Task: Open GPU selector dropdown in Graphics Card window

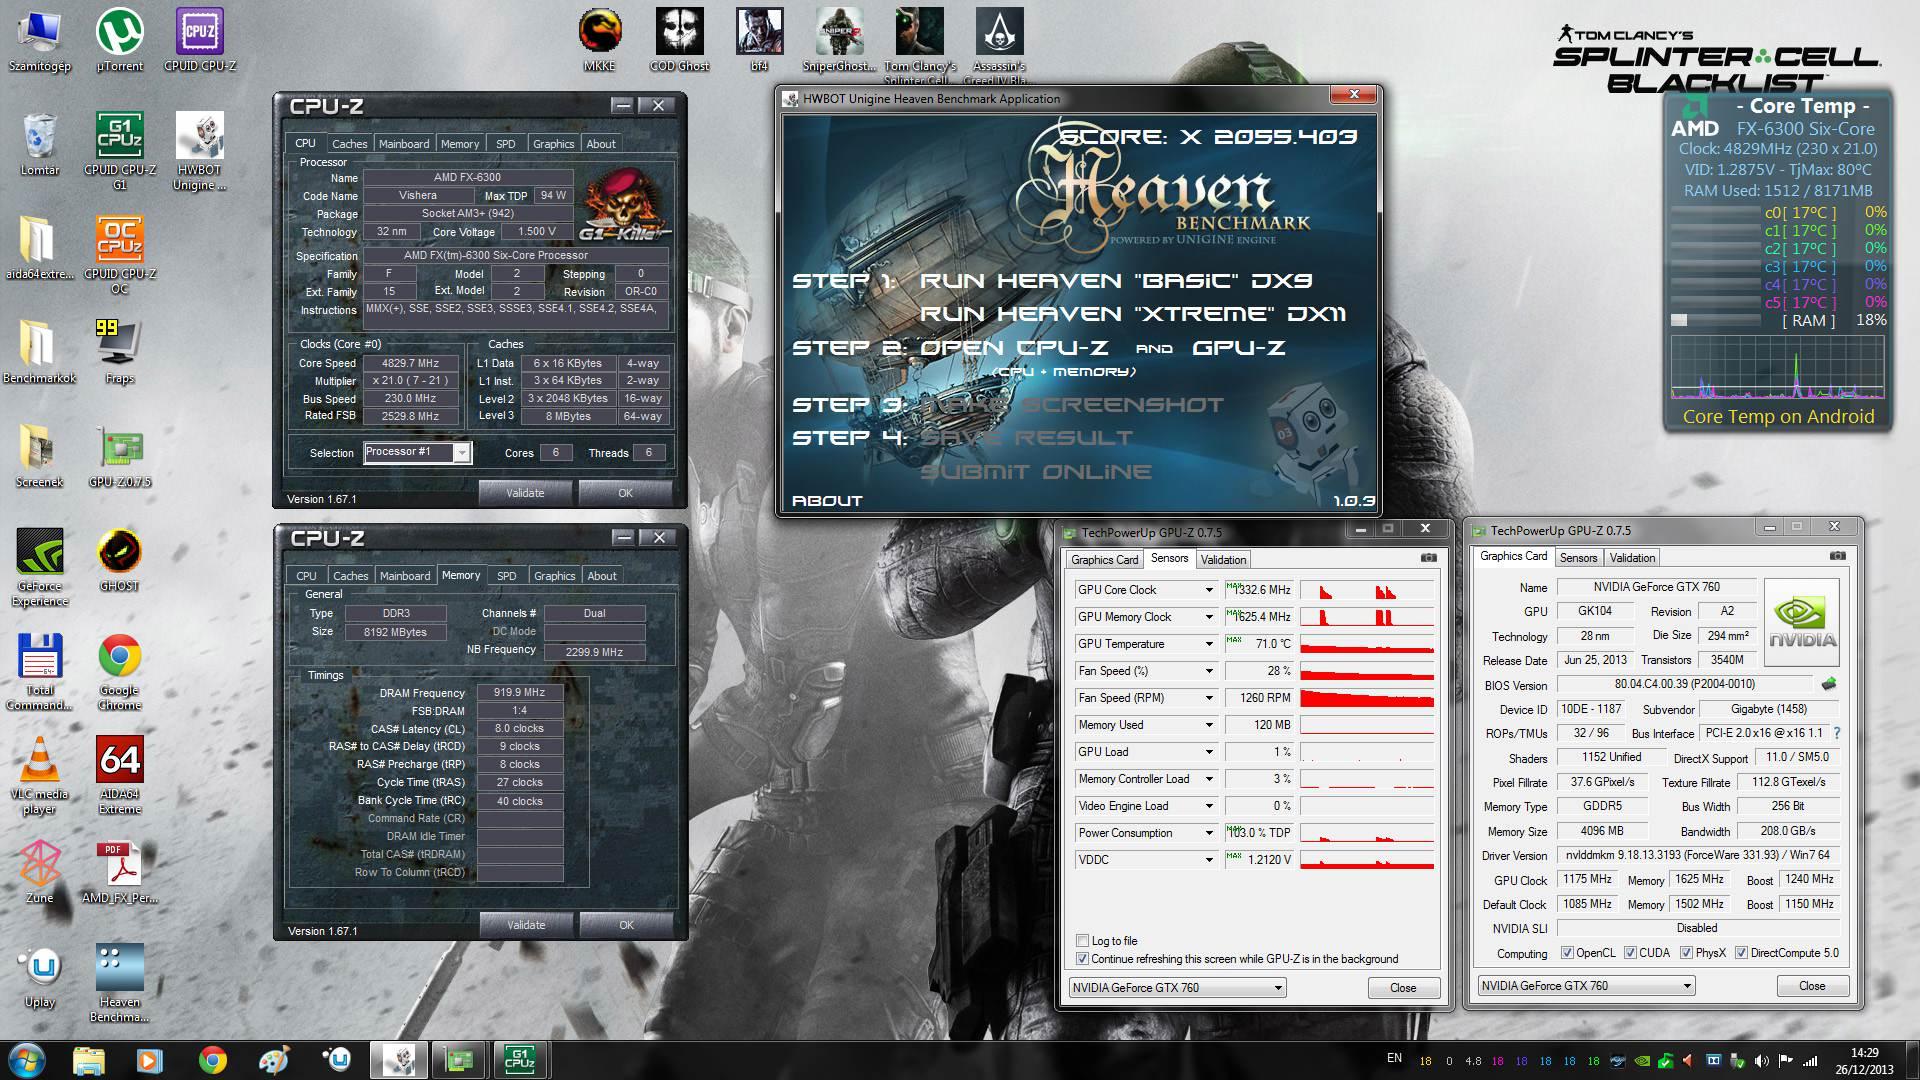Action: click(x=1586, y=986)
